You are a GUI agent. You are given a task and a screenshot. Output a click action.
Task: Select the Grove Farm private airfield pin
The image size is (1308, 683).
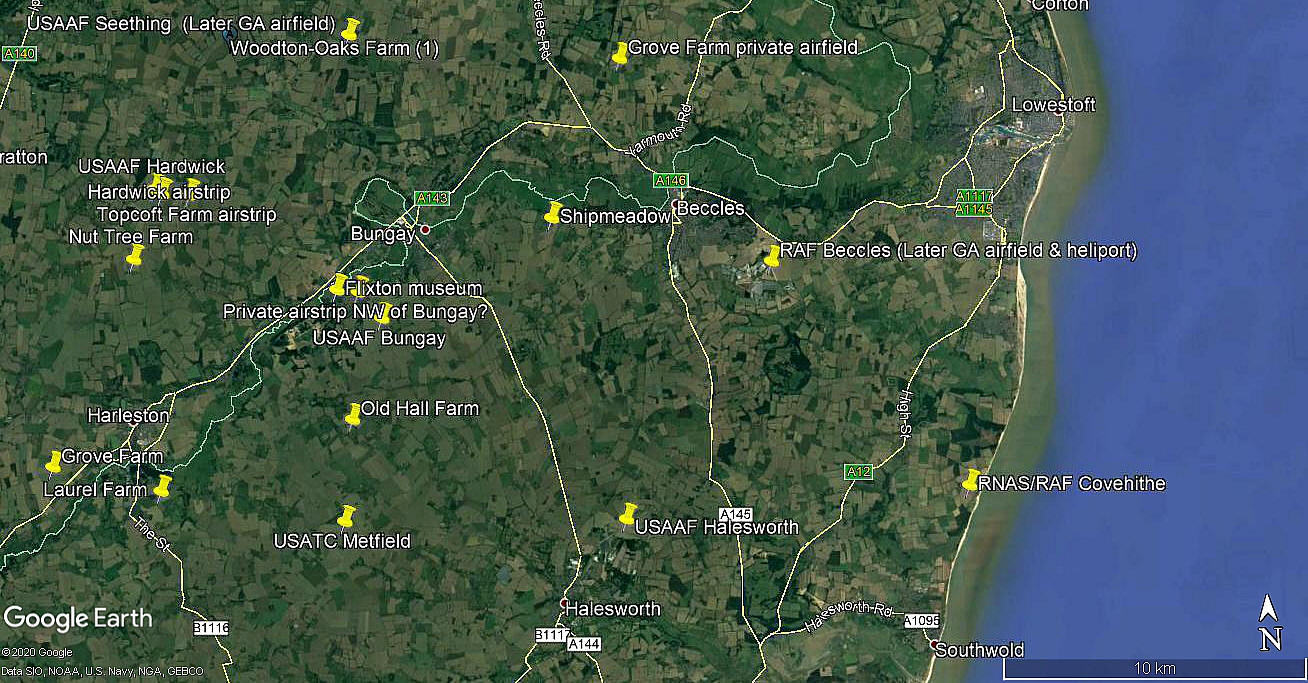tap(620, 53)
